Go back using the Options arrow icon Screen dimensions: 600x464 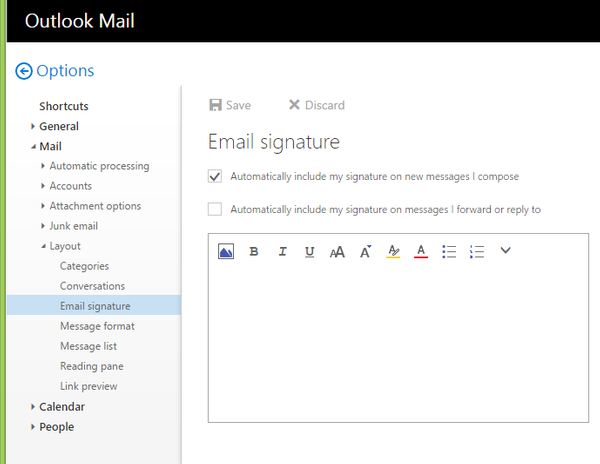(x=24, y=71)
